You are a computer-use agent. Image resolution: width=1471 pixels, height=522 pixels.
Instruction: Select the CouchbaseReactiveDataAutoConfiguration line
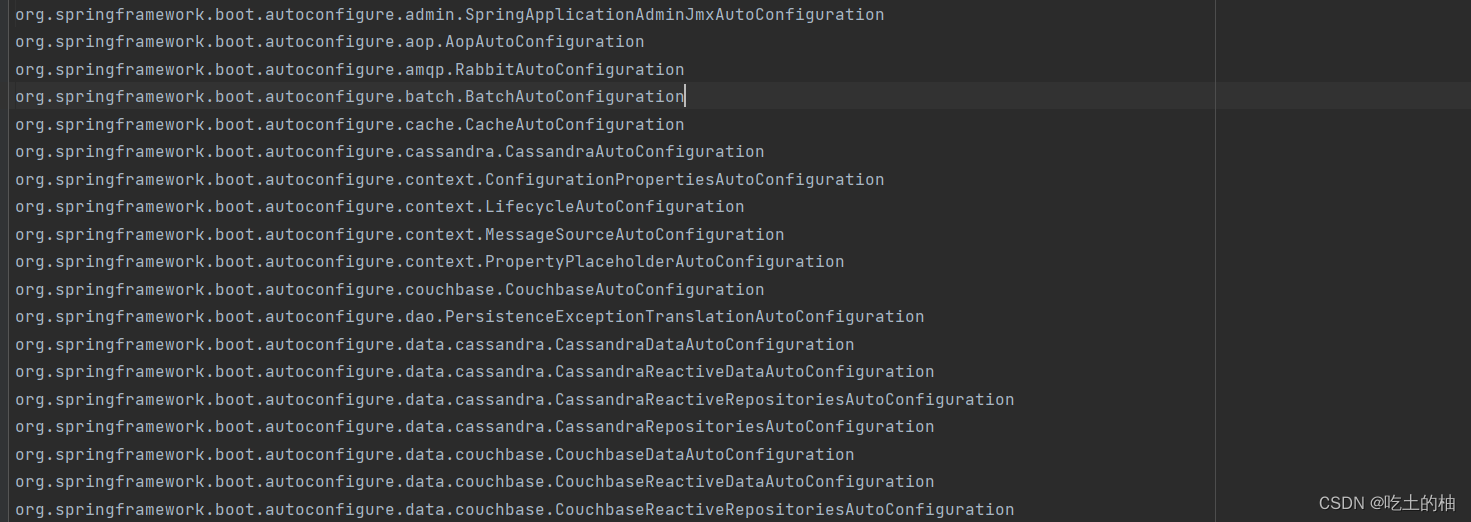[475, 482]
